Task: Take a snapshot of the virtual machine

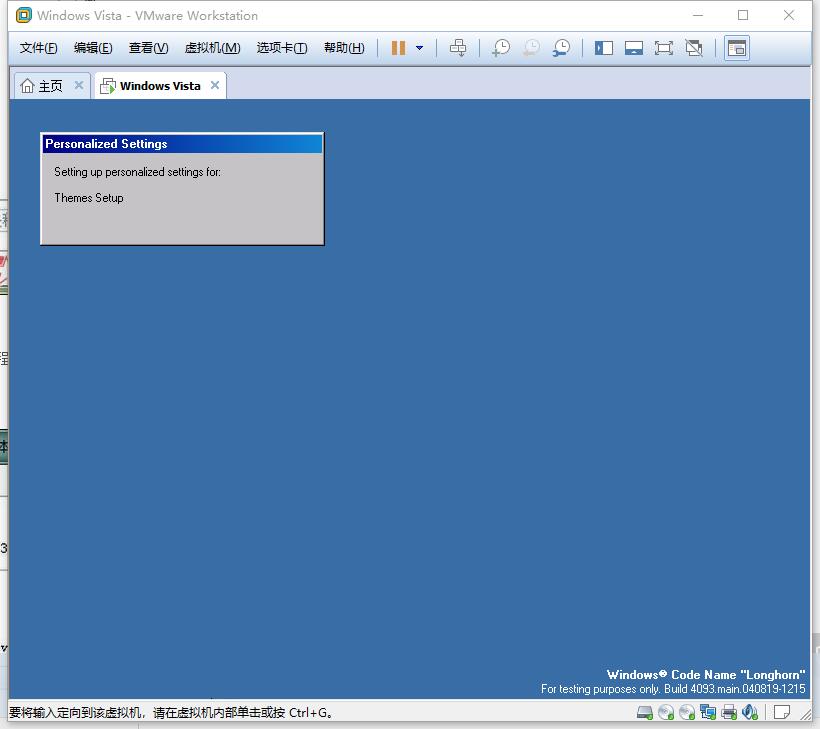Action: pyautogui.click(x=501, y=48)
